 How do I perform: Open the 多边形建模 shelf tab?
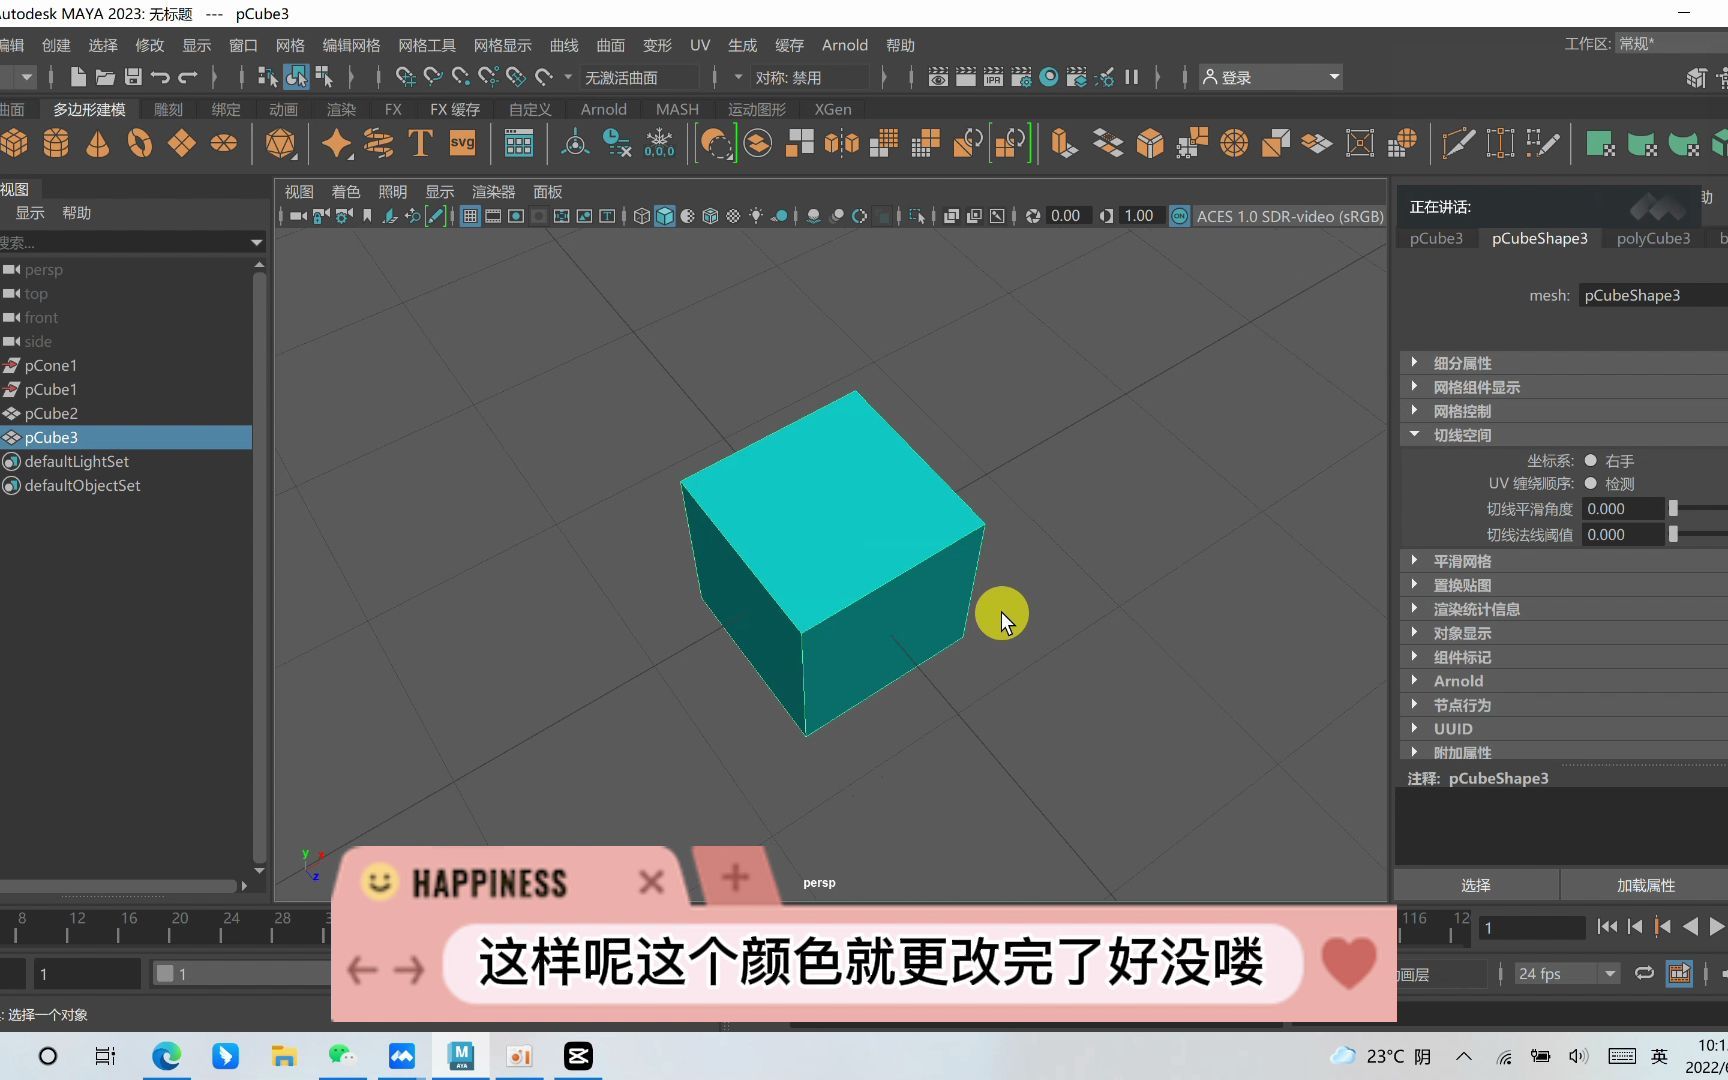click(89, 109)
